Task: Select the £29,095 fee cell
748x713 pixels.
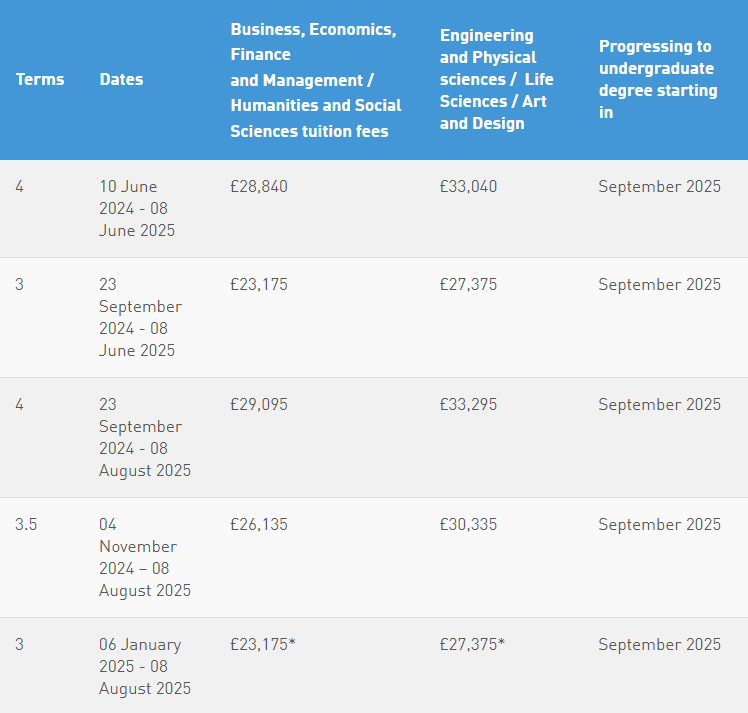Action: click(x=259, y=405)
